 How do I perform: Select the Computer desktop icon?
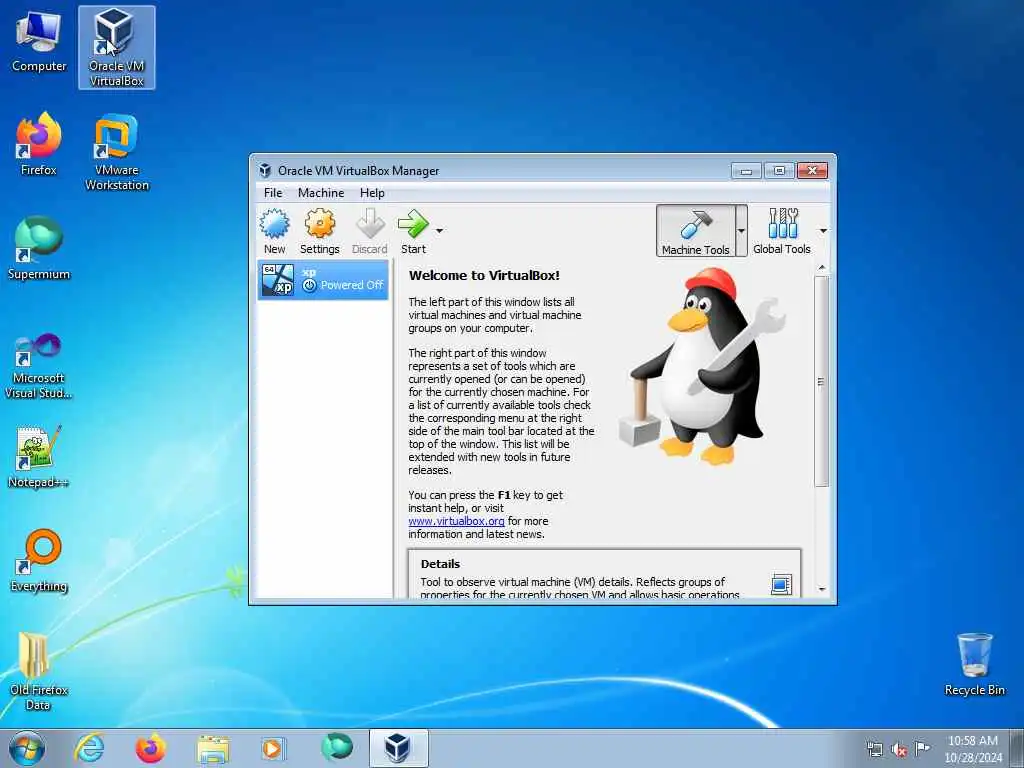(x=39, y=42)
